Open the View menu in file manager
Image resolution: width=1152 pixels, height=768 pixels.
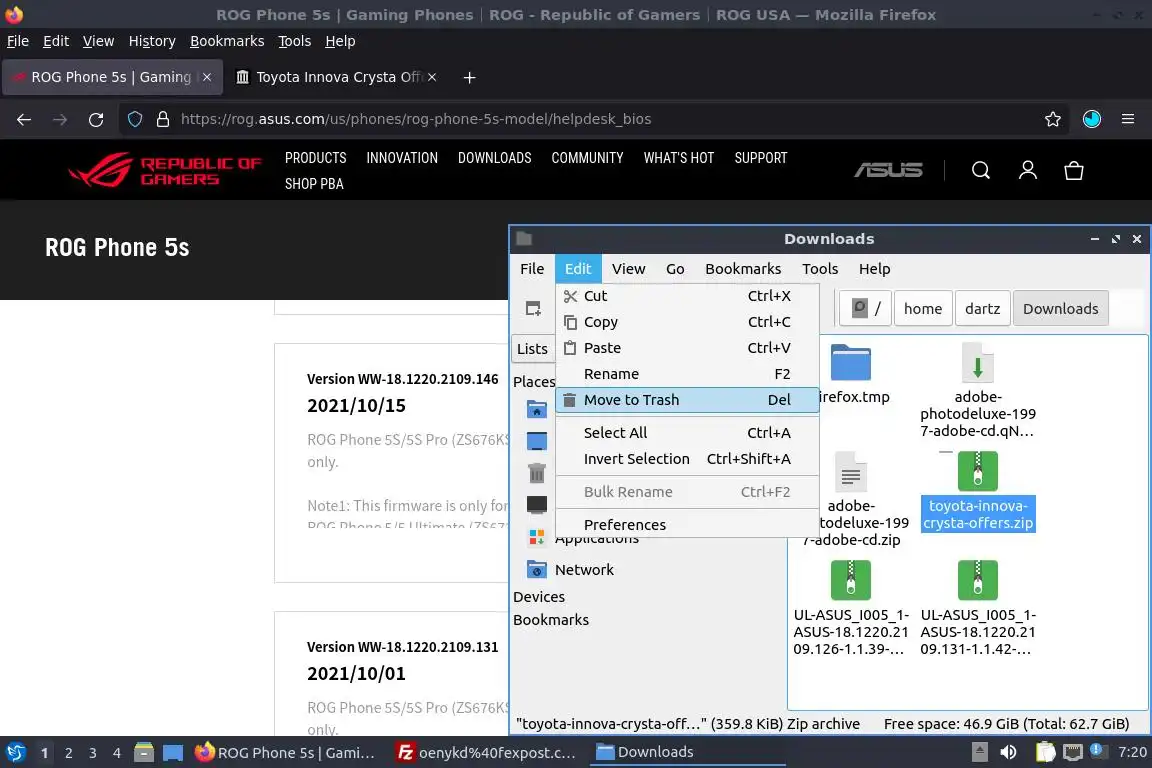tap(628, 269)
